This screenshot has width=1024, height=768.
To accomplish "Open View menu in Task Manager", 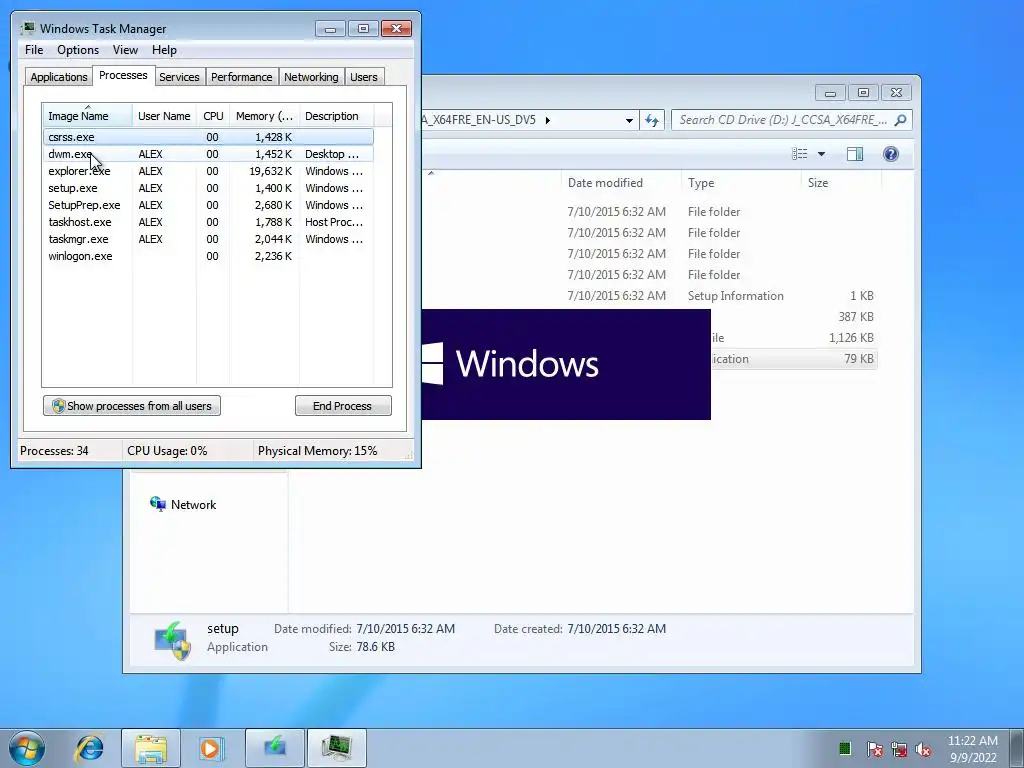I will click(125, 50).
